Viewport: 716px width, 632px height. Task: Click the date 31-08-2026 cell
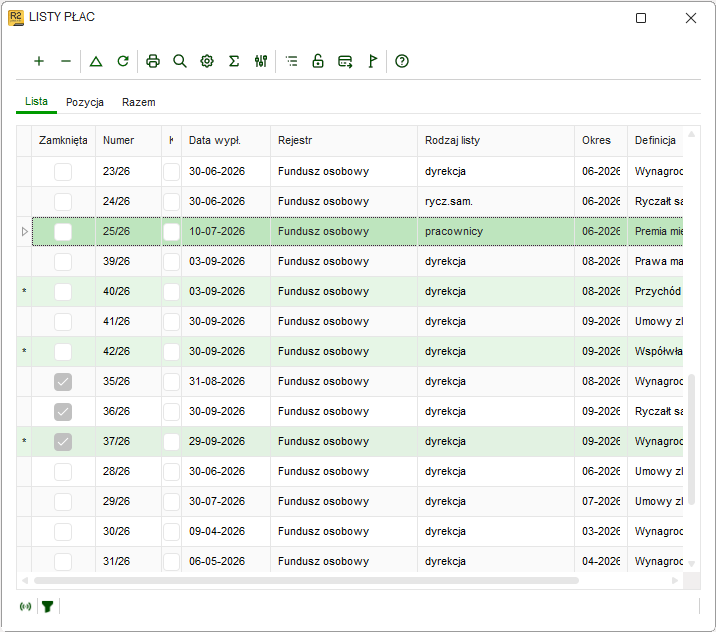(226, 382)
